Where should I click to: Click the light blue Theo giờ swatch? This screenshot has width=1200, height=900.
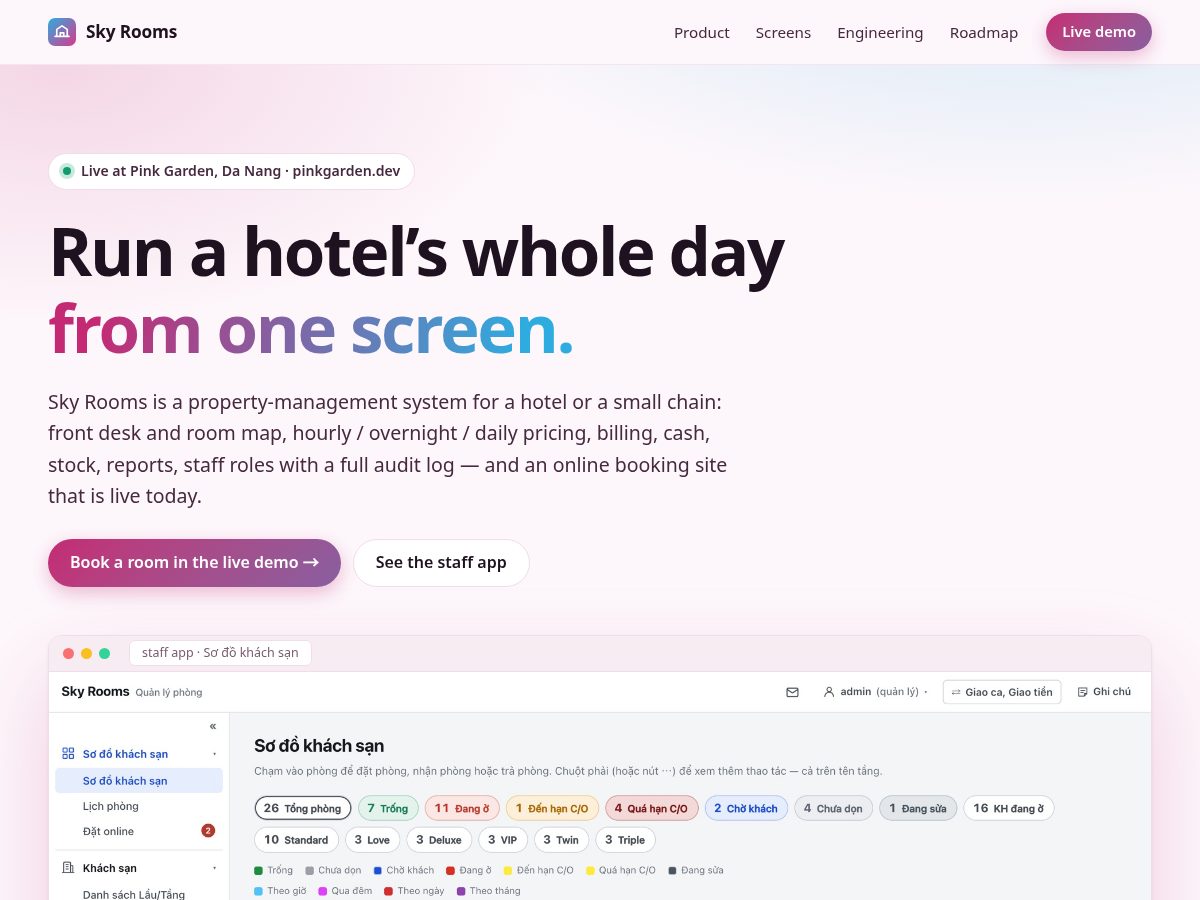pyautogui.click(x=259, y=891)
